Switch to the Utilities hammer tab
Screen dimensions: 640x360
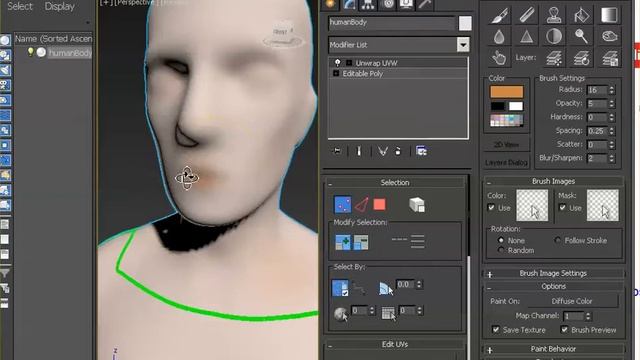(424, 4)
